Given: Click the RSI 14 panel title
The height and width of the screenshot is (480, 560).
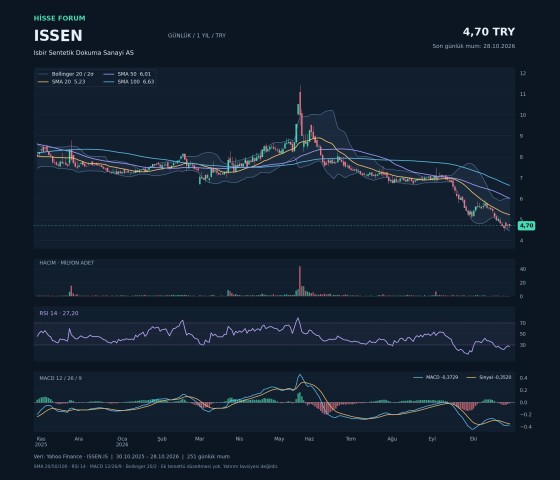Looking at the screenshot, I should pyautogui.click(x=59, y=313).
